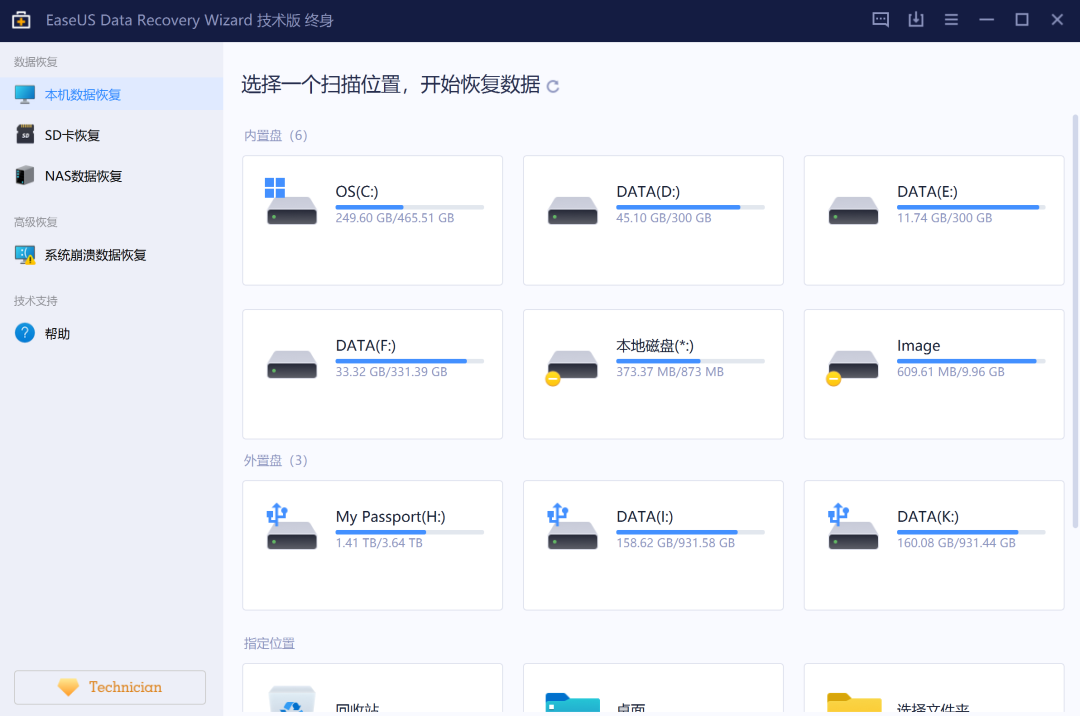Click the My Passport(H:) USB drive icon
The width and height of the screenshot is (1080, 716).
(x=291, y=526)
